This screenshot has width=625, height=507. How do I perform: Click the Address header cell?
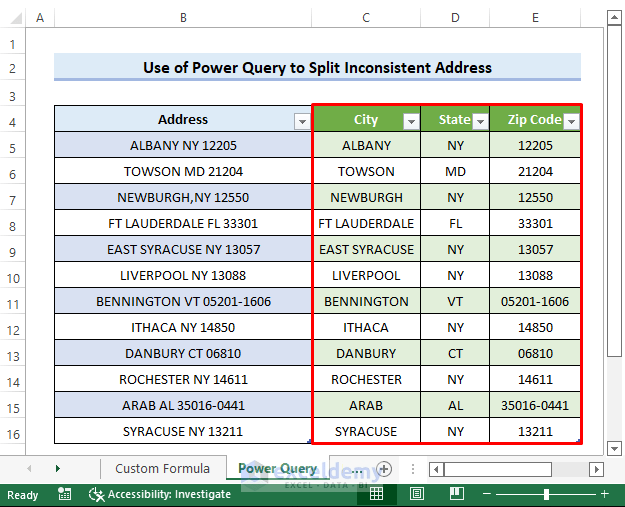[183, 119]
